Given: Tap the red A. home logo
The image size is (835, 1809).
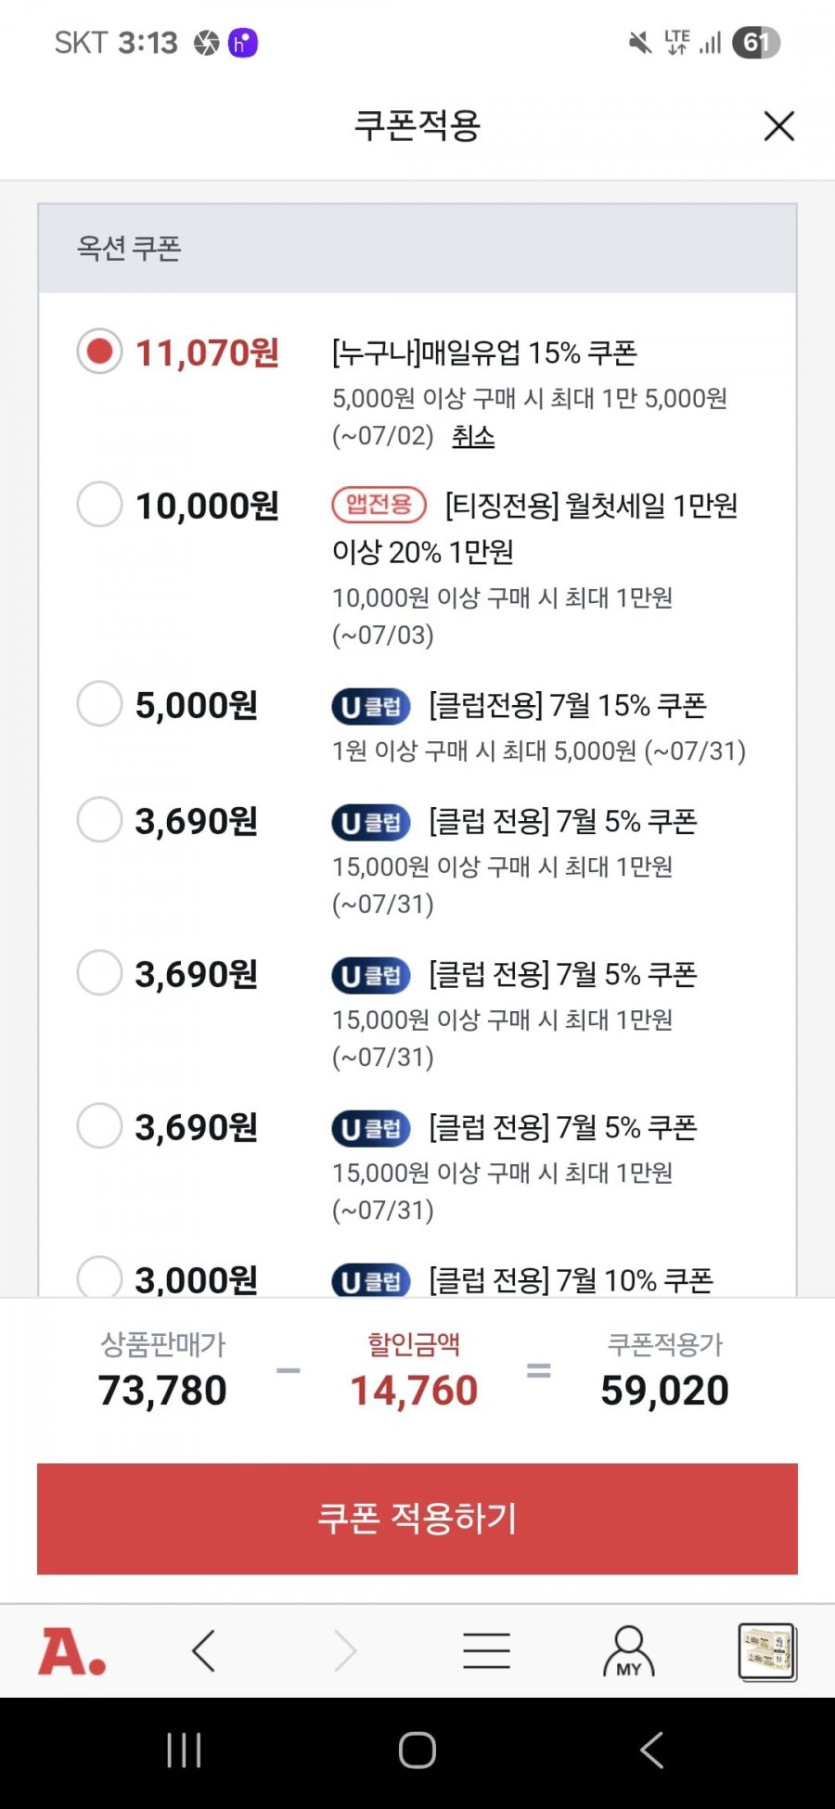Looking at the screenshot, I should point(72,1651).
